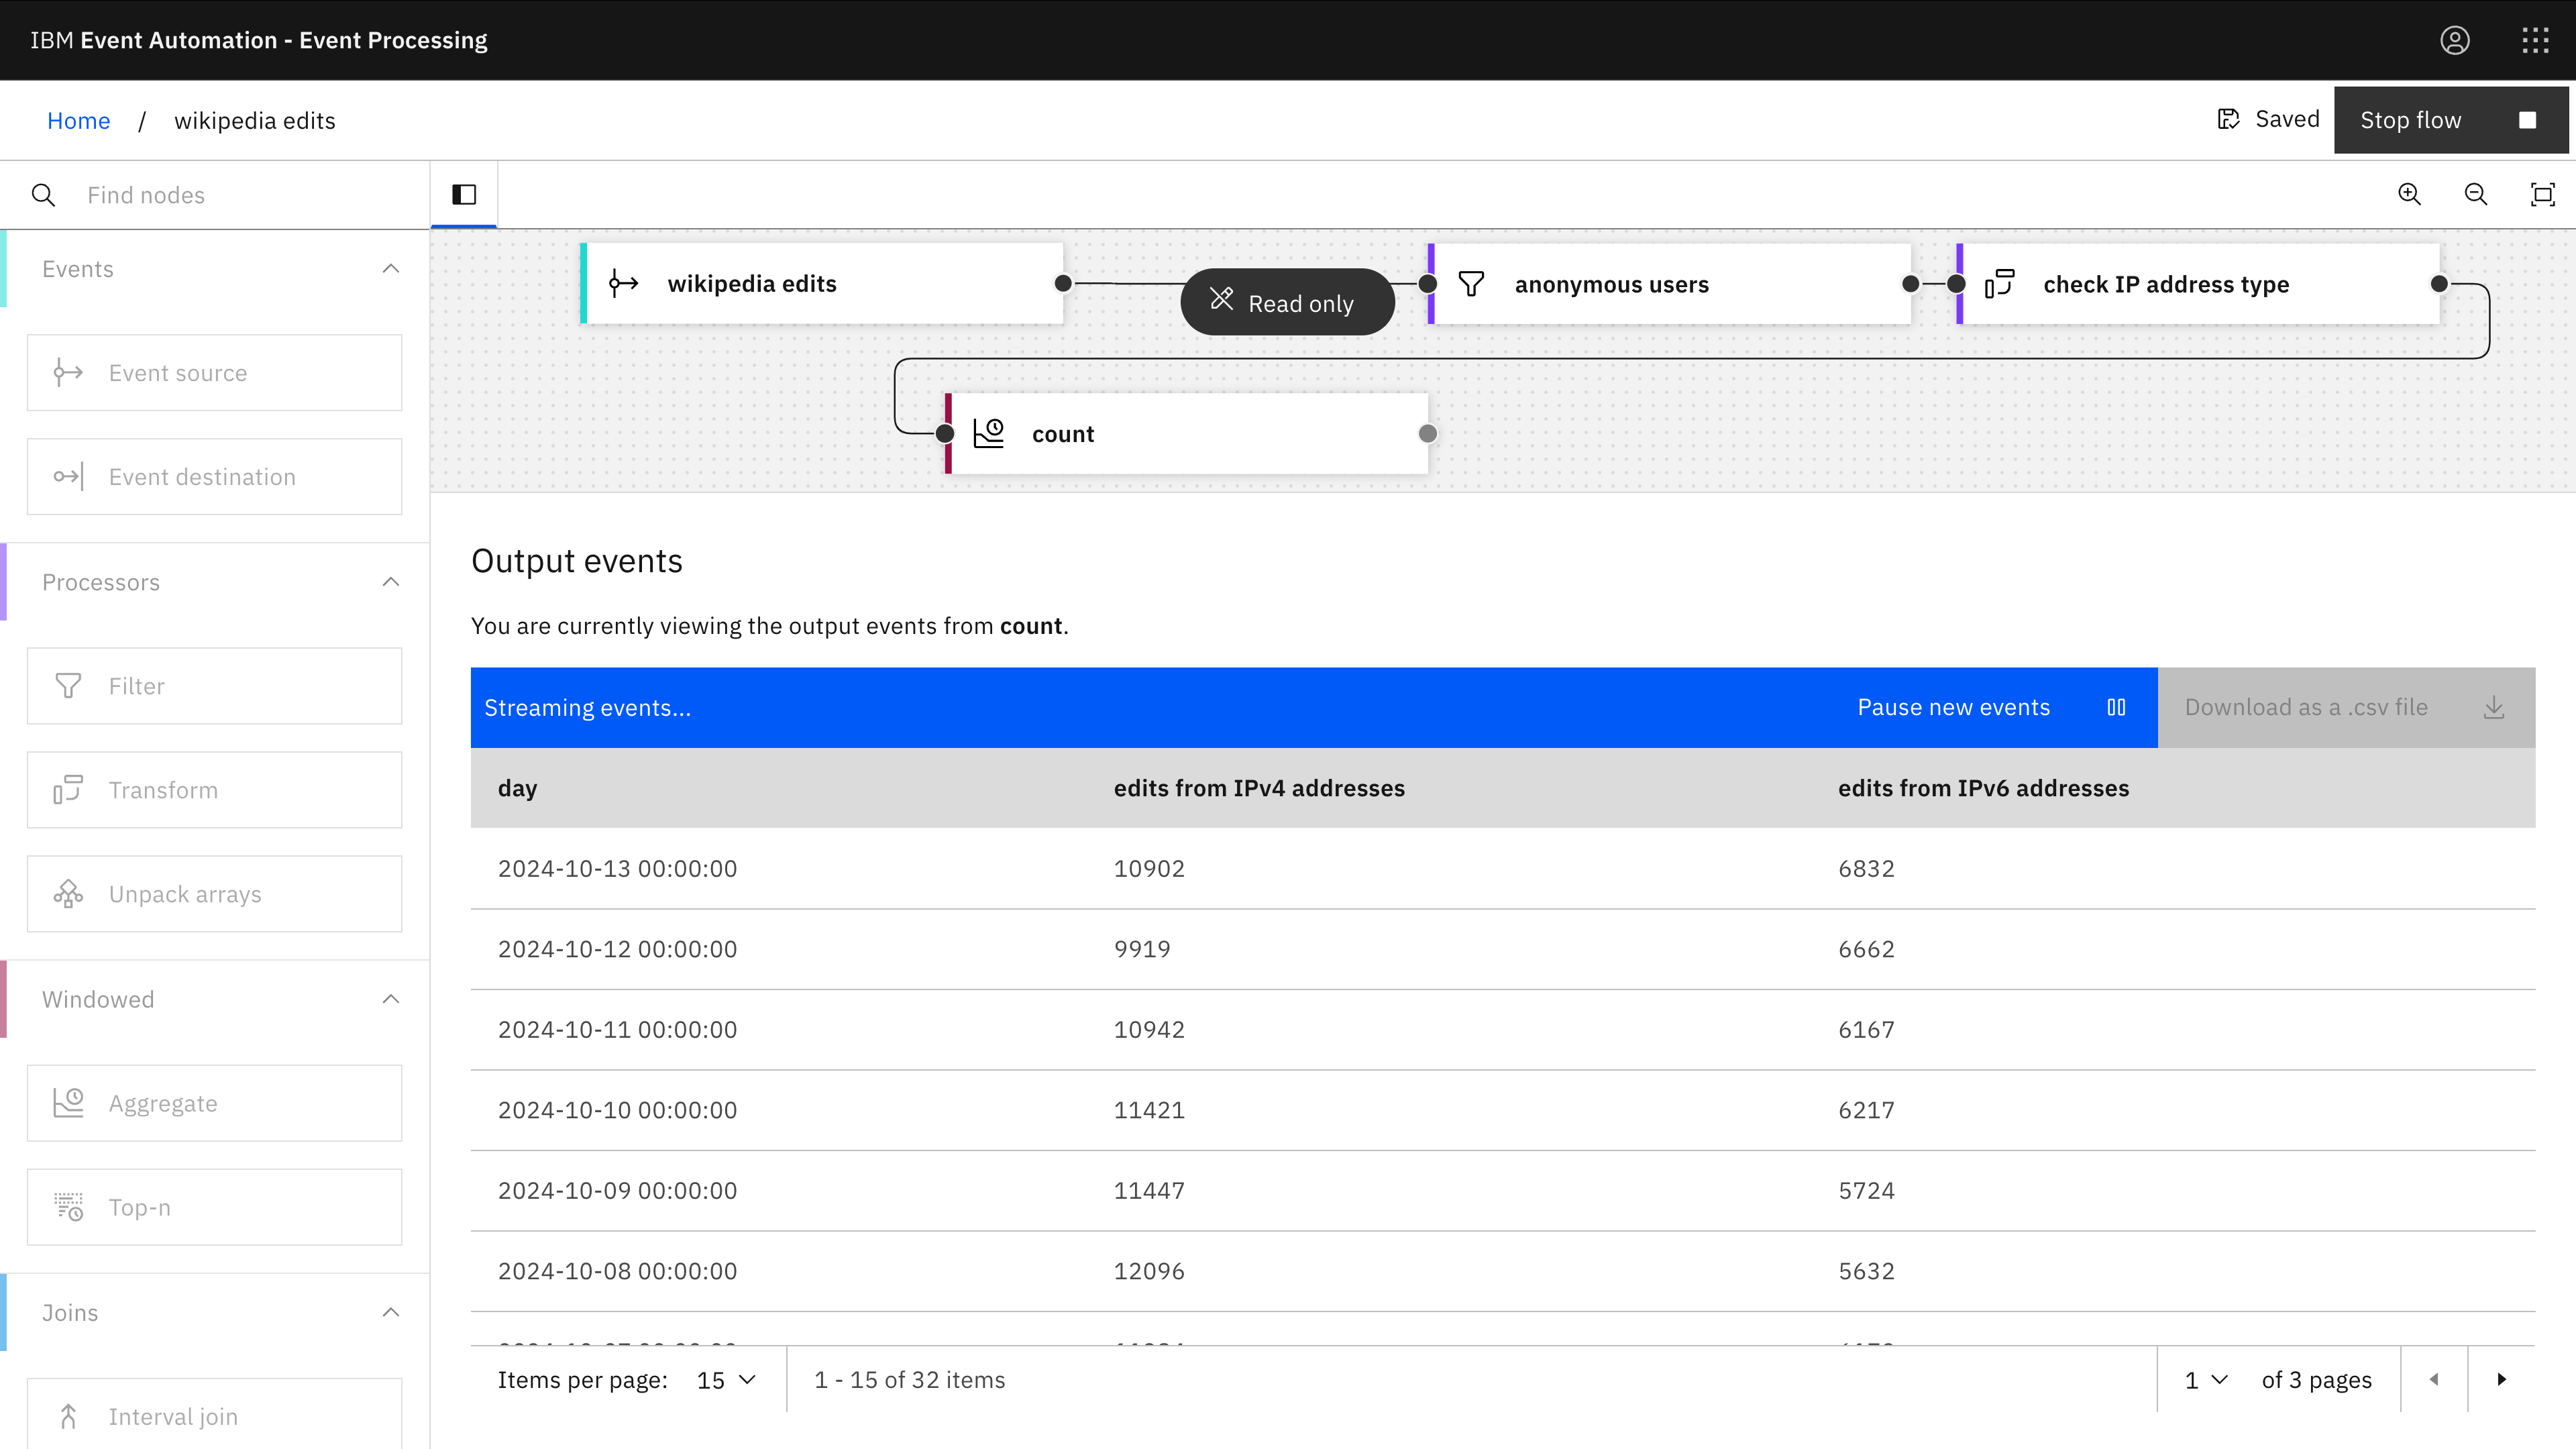Toggle the node palette side panel
This screenshot has height=1449, width=2576.
pyautogui.click(x=464, y=194)
